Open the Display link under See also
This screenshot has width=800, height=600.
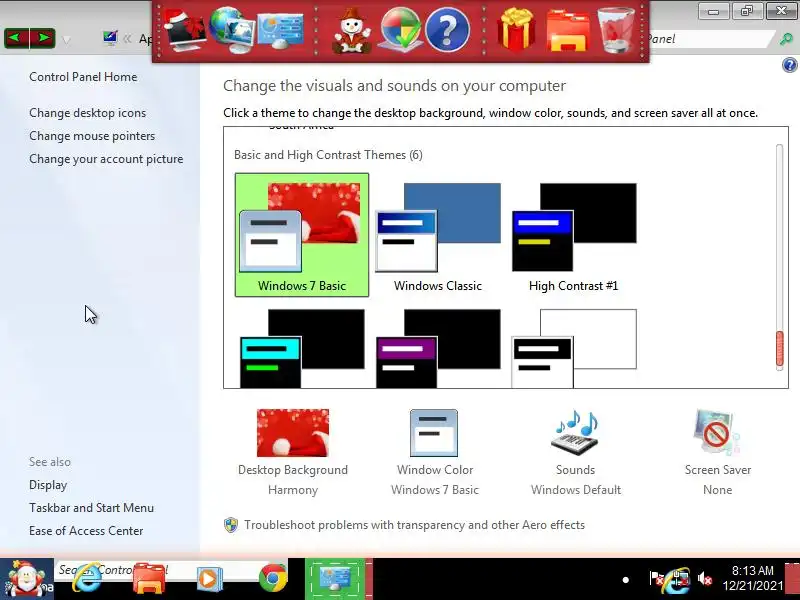(x=48, y=485)
